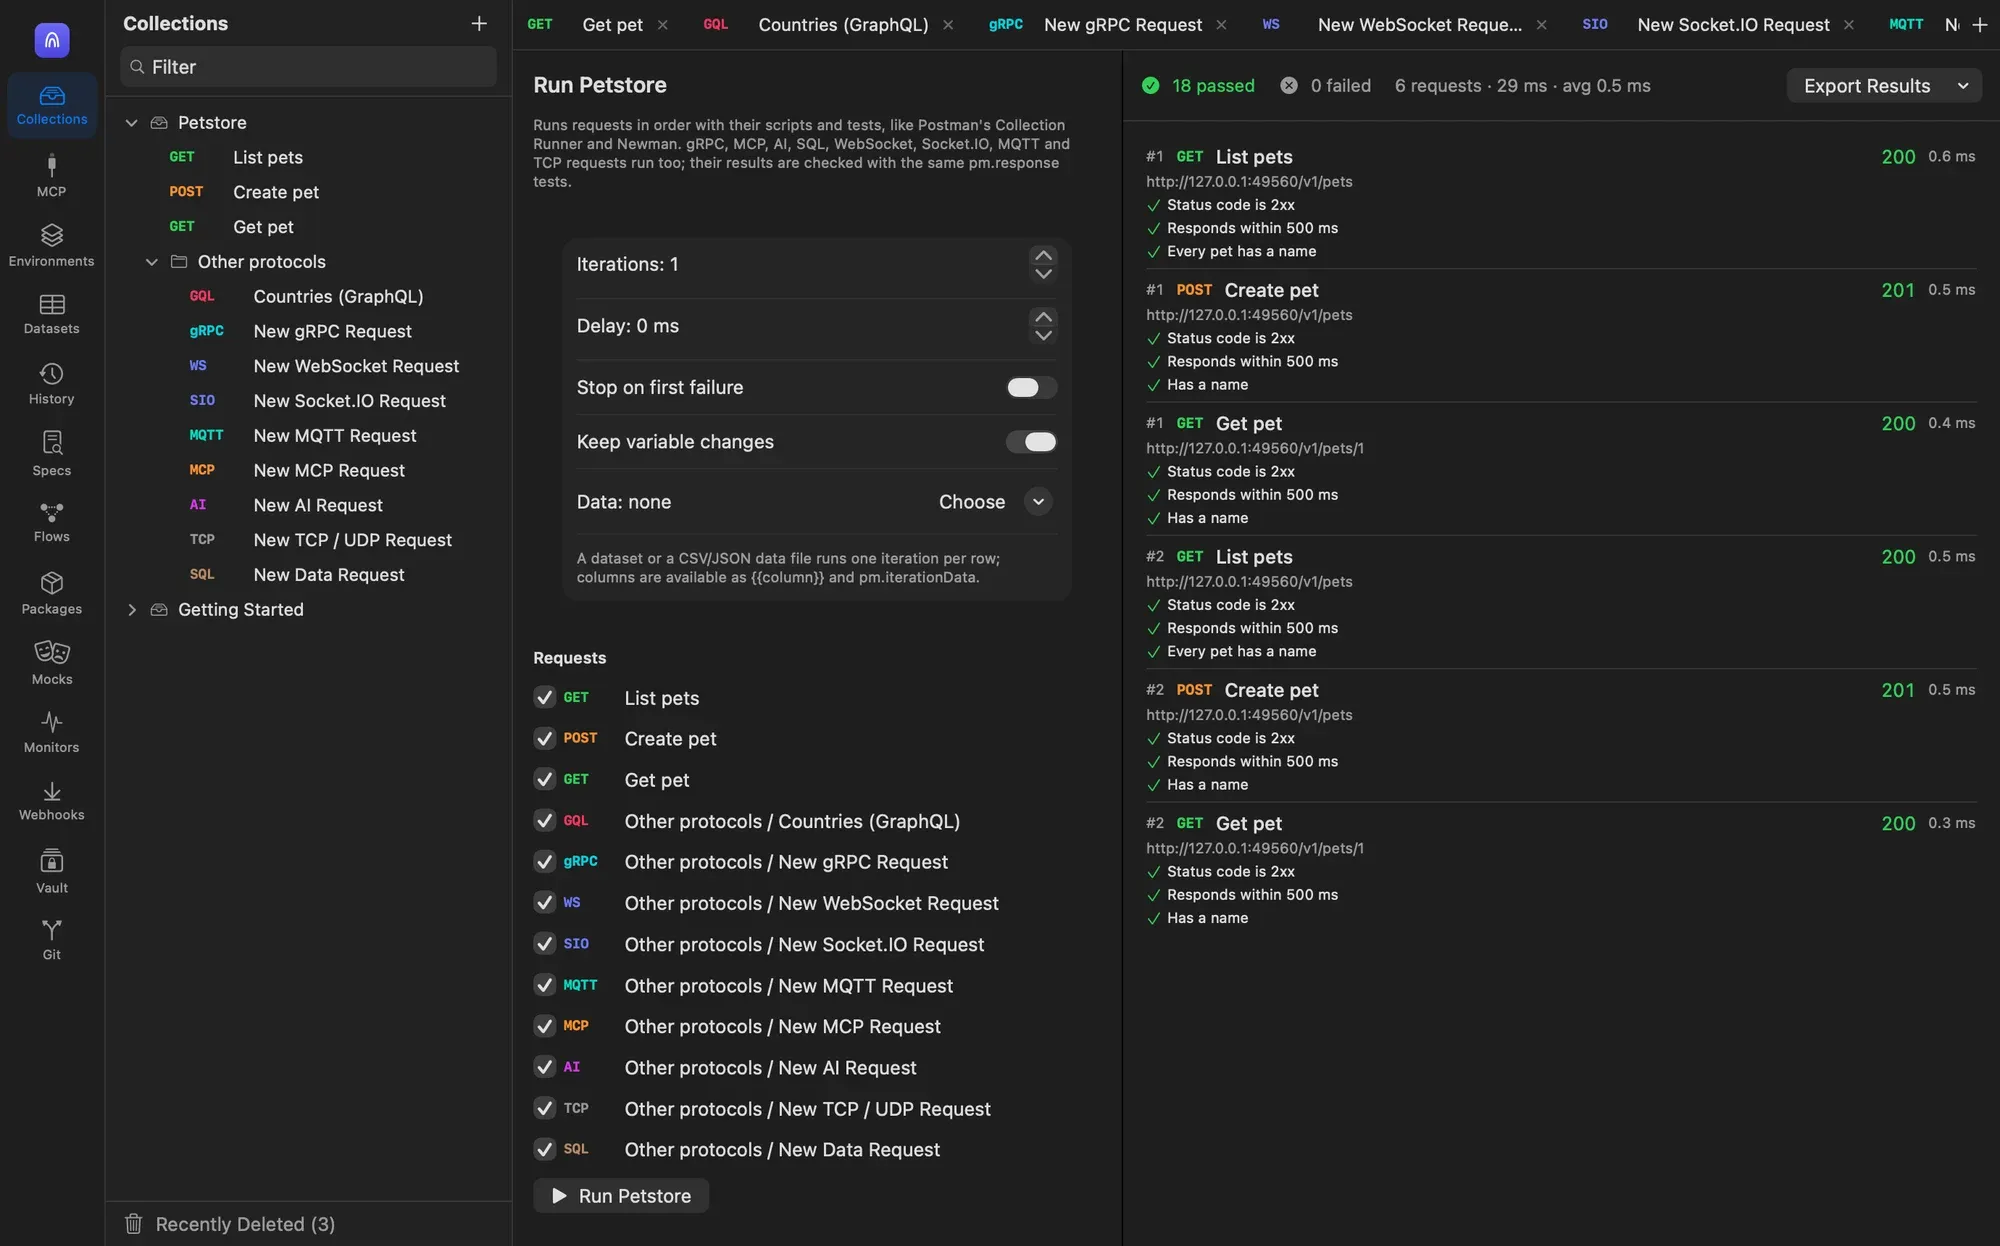Toggle Keep variable changes switch
Viewport: 2000px width, 1246px height.
coord(1031,441)
